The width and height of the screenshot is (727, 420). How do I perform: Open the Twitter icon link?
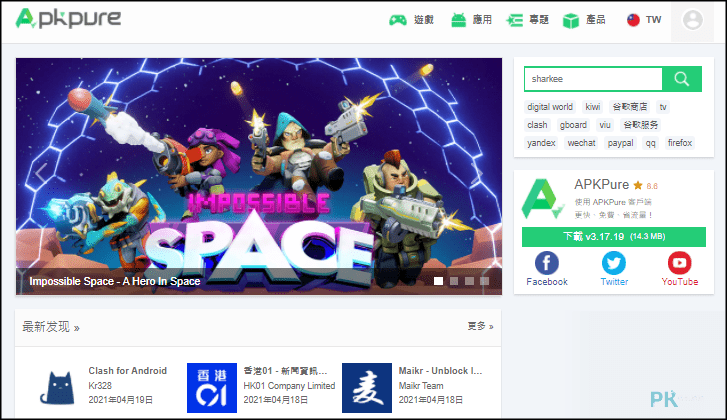point(614,263)
